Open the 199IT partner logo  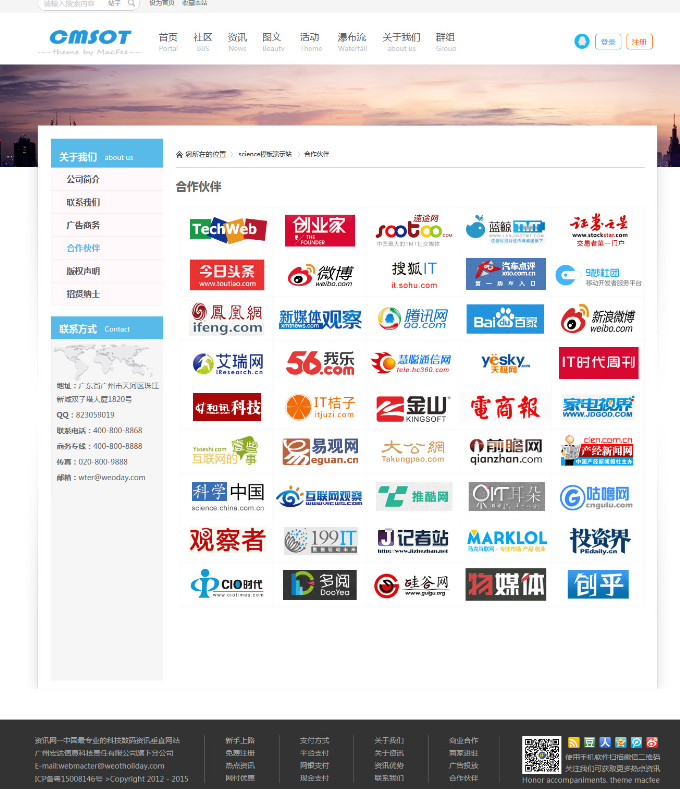[x=321, y=541]
